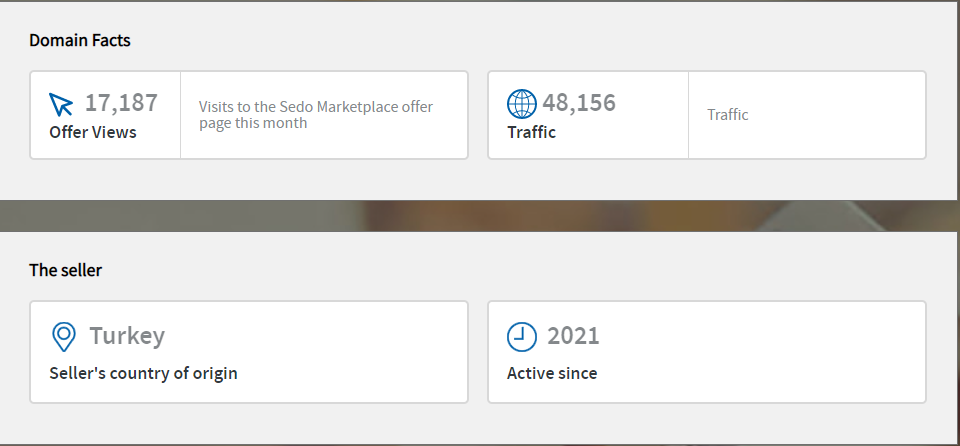Click the blurred background image strip between sections

click(480, 216)
